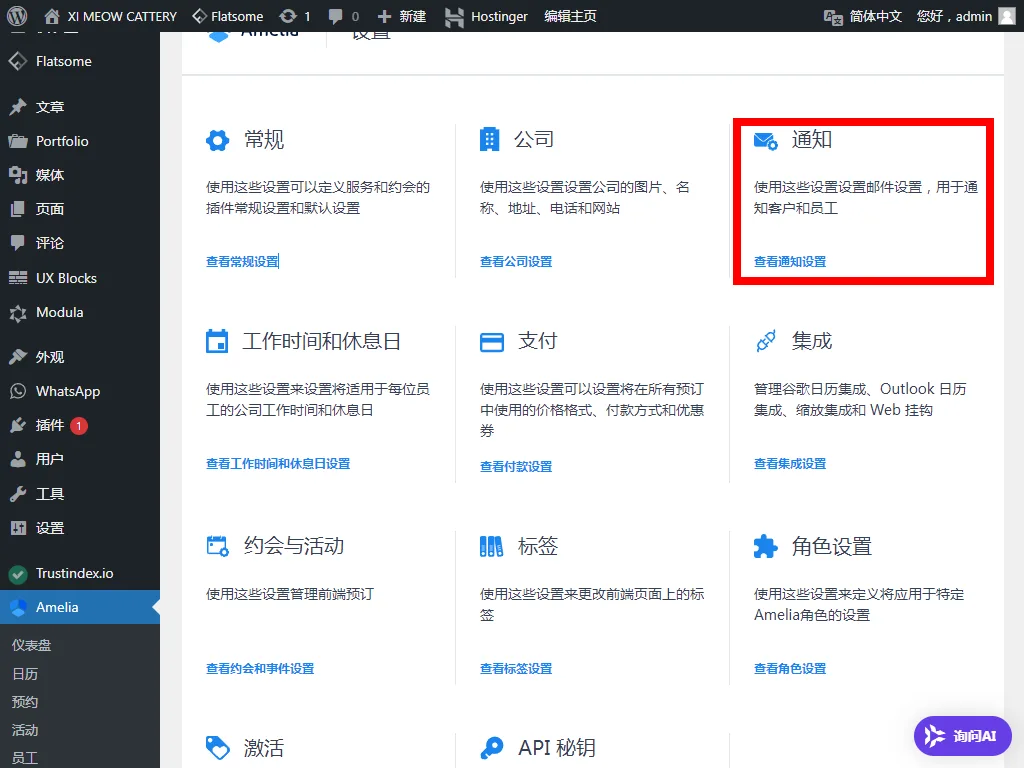
Task: Click the API 秘钥 key icon
Action: 491,748
